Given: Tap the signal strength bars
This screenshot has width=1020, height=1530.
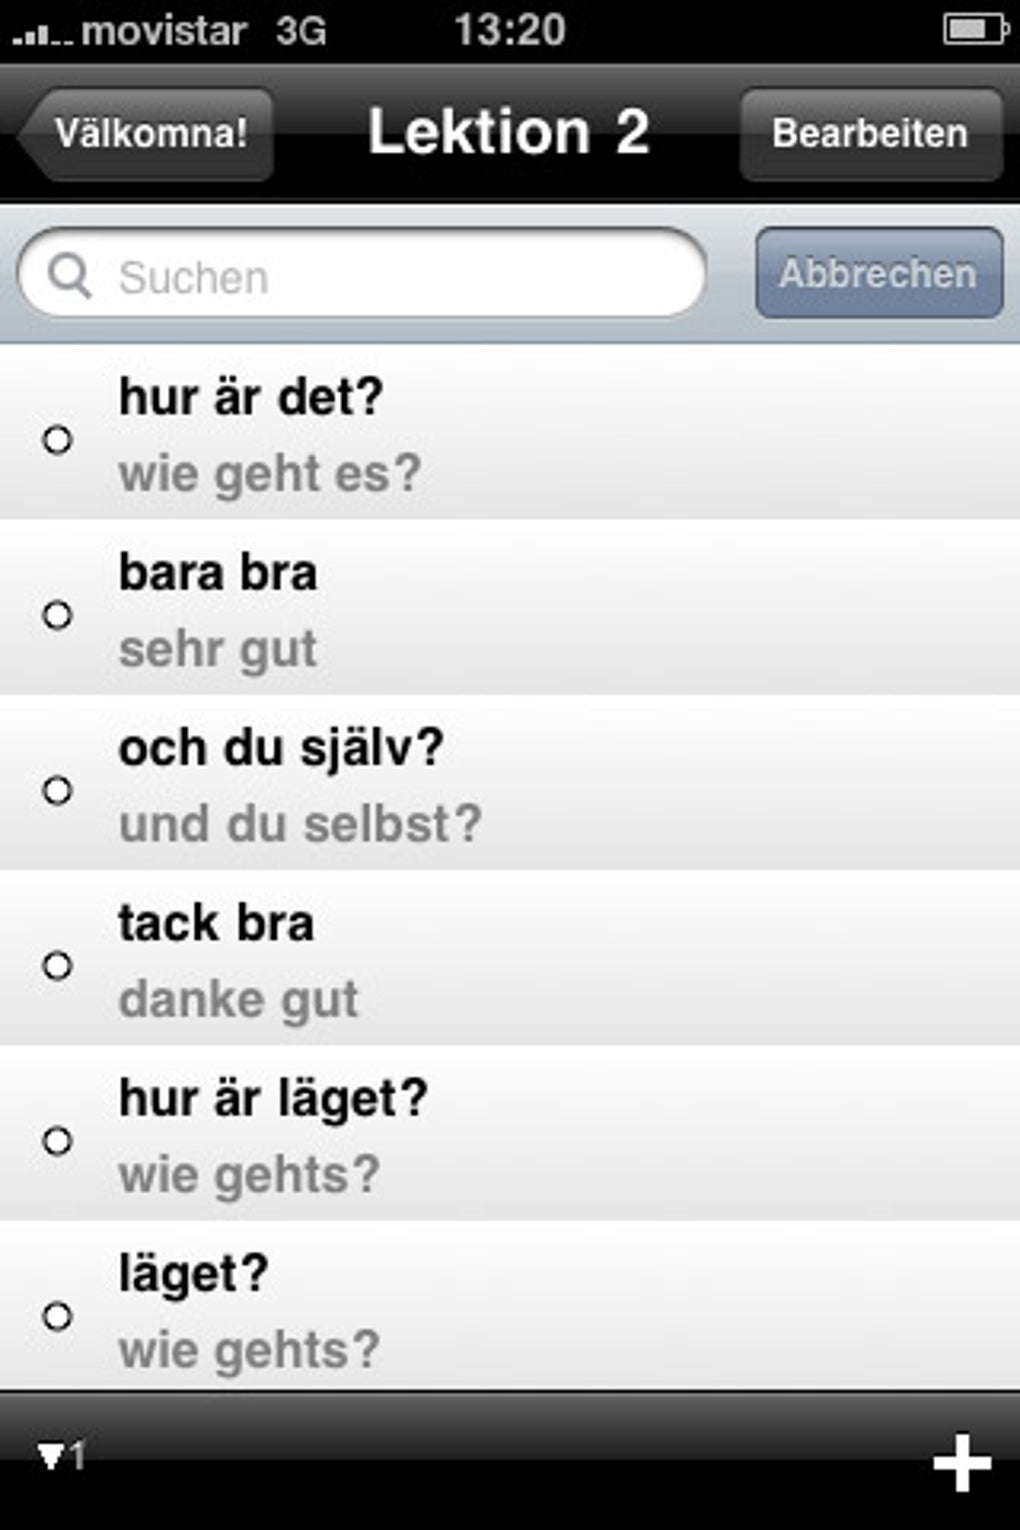Looking at the screenshot, I should point(42,34).
